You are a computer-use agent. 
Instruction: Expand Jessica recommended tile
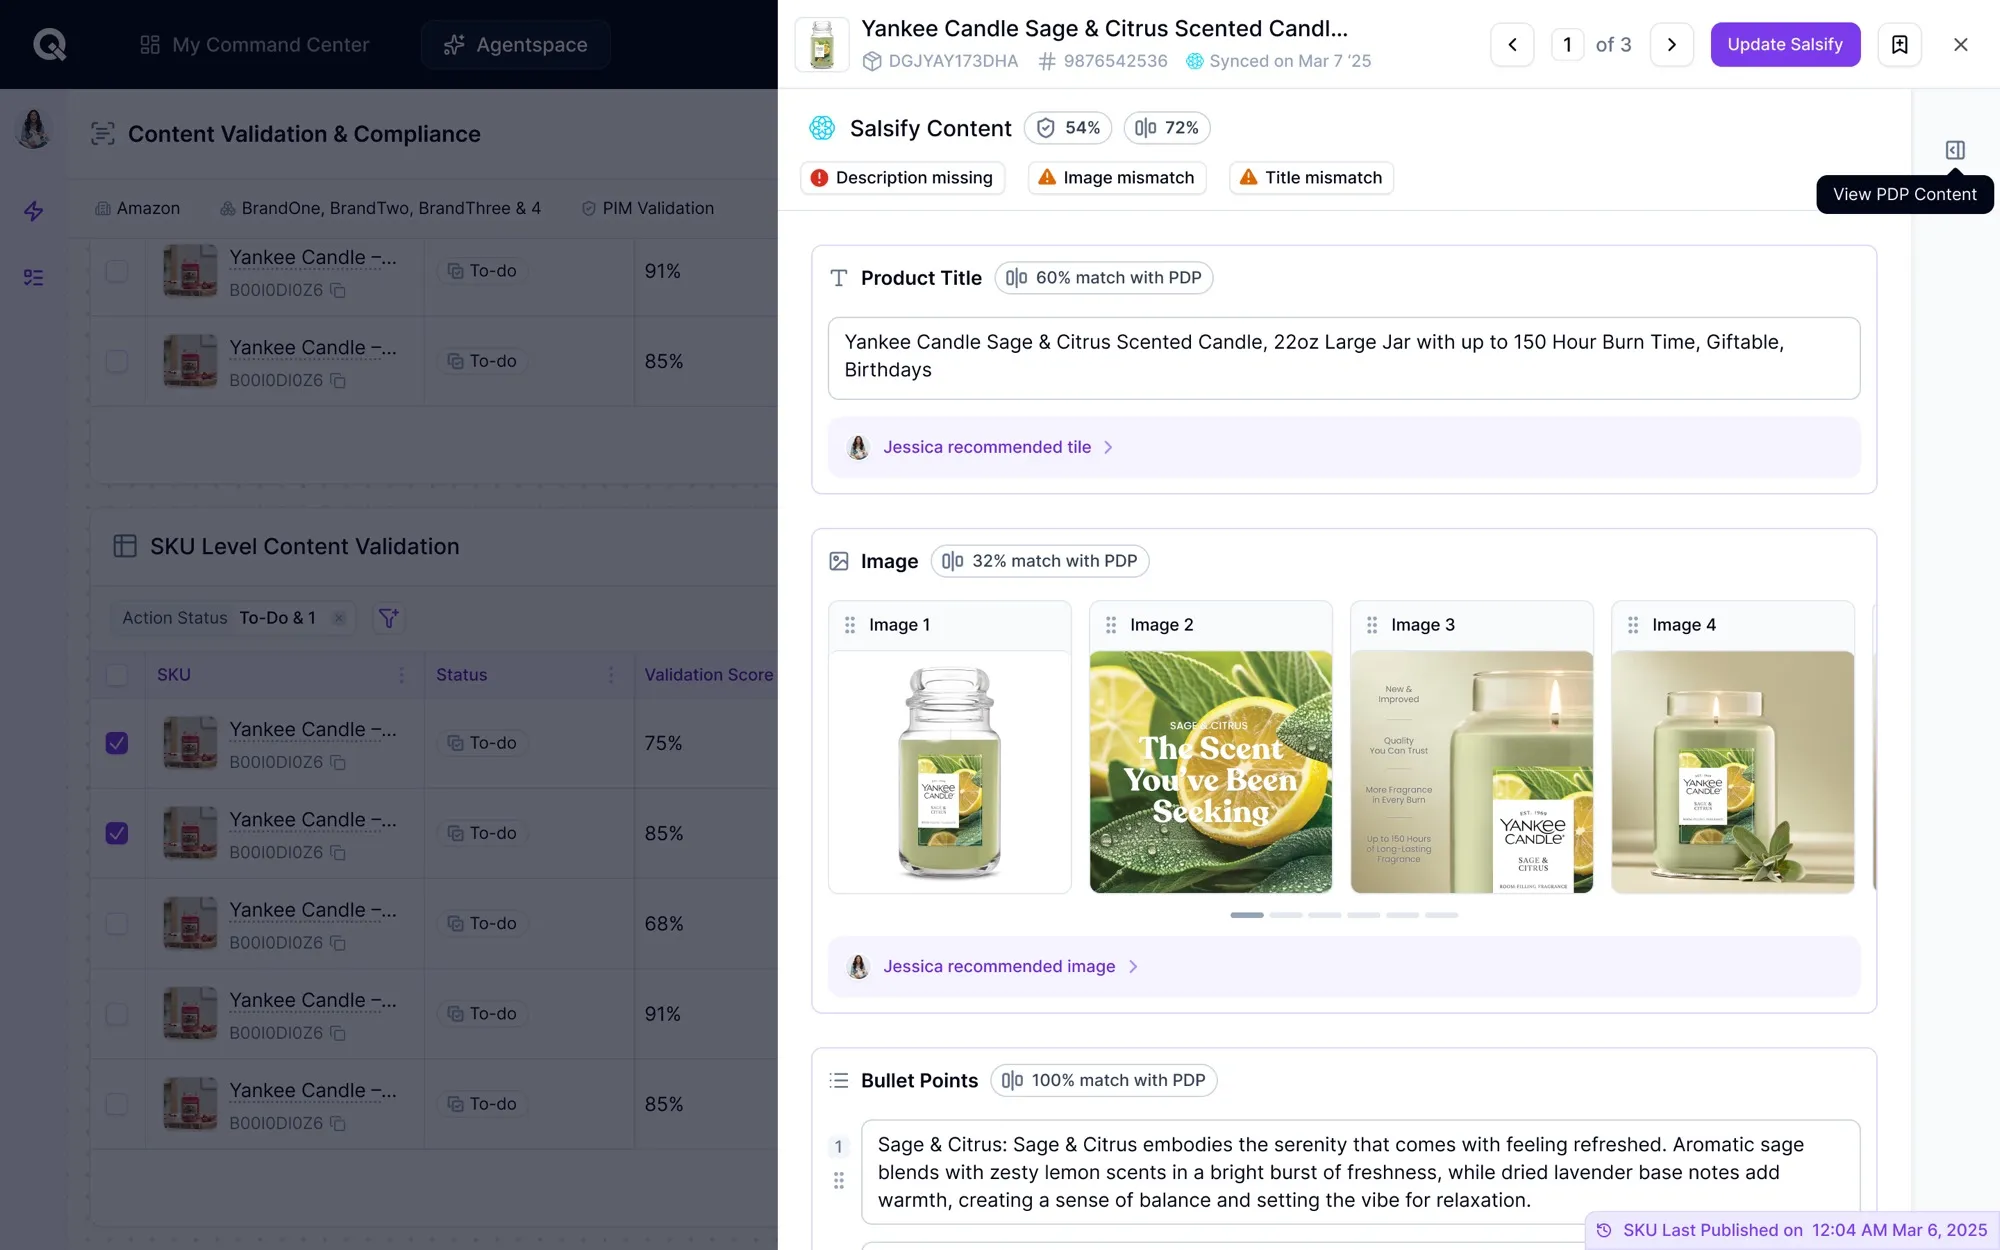pyautogui.click(x=1344, y=447)
